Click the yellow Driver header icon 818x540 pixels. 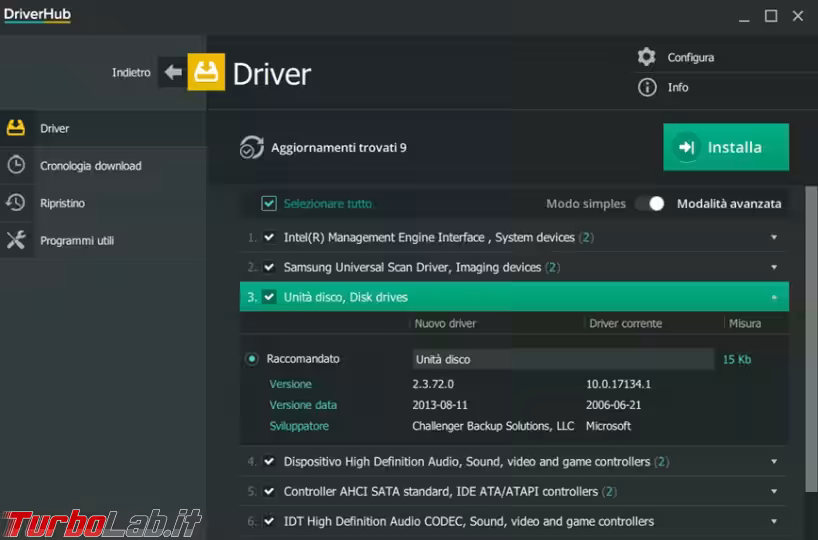(x=206, y=72)
